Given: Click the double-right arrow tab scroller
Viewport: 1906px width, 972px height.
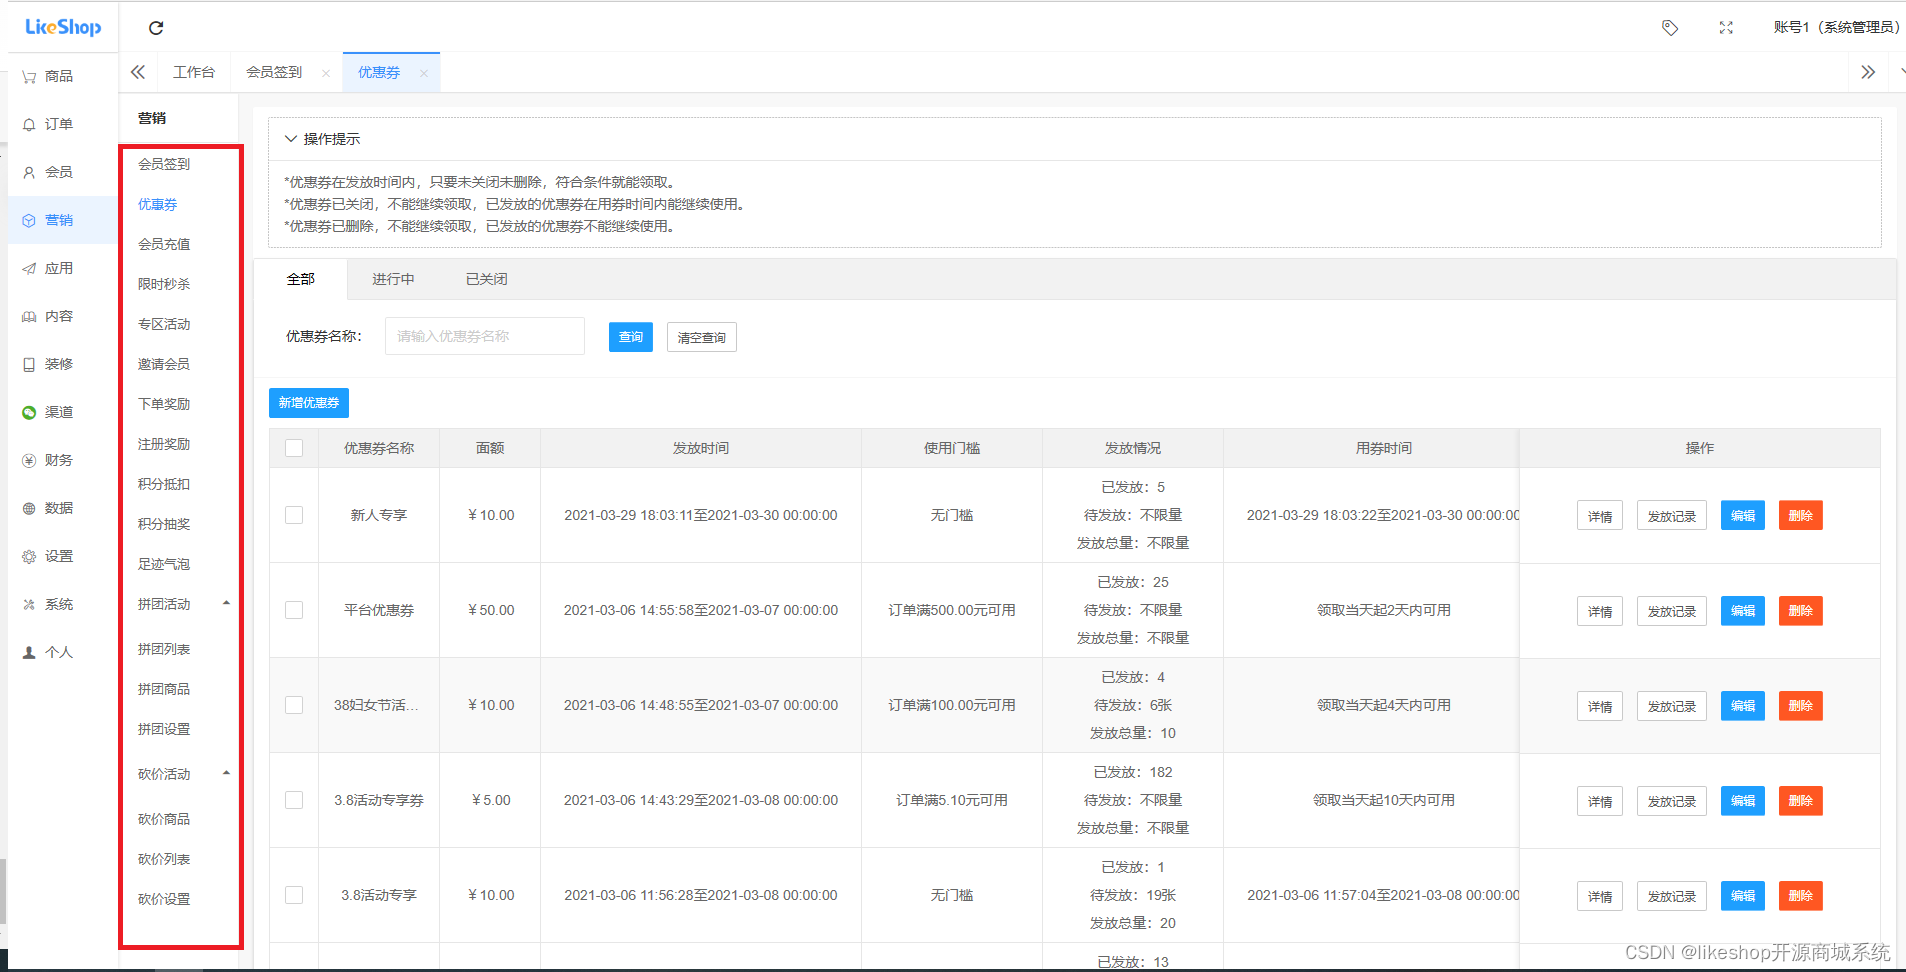Looking at the screenshot, I should coord(1868,72).
